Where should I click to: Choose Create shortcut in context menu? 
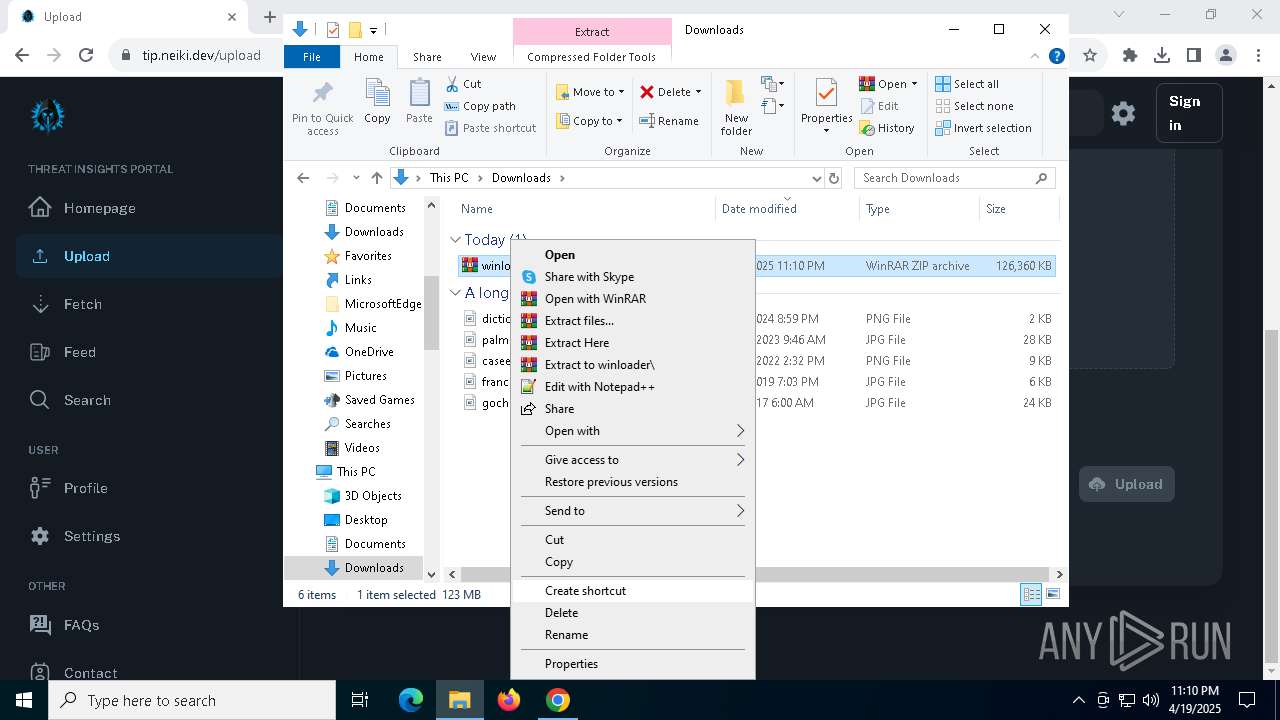click(x=632, y=591)
